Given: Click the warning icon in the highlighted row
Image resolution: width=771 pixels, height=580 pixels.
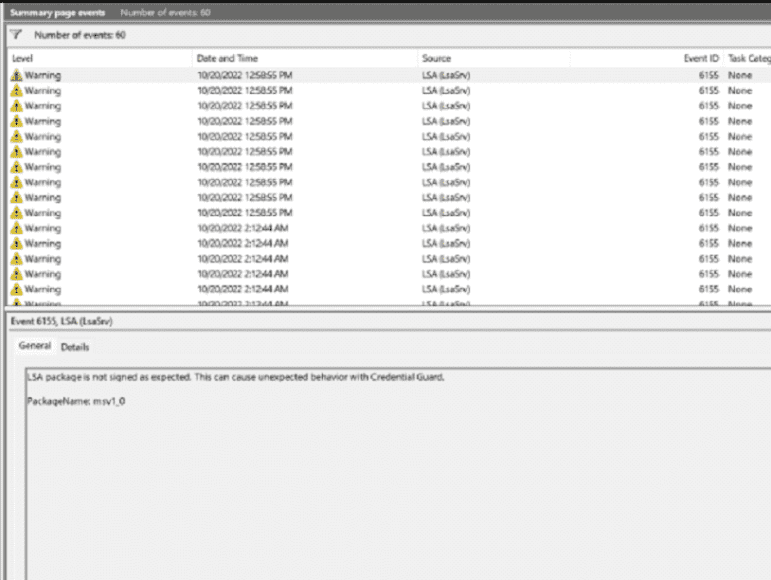Looking at the screenshot, I should [x=17, y=75].
